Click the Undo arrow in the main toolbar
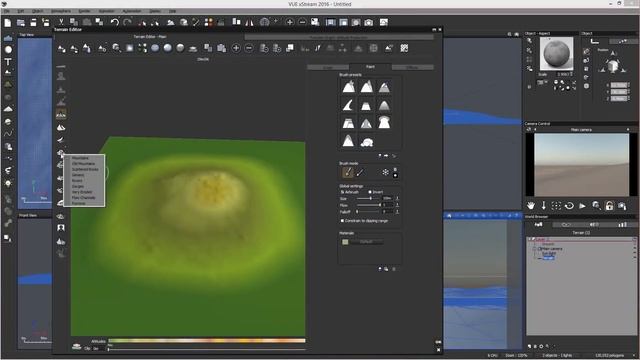640x360 pixels. (115, 22)
